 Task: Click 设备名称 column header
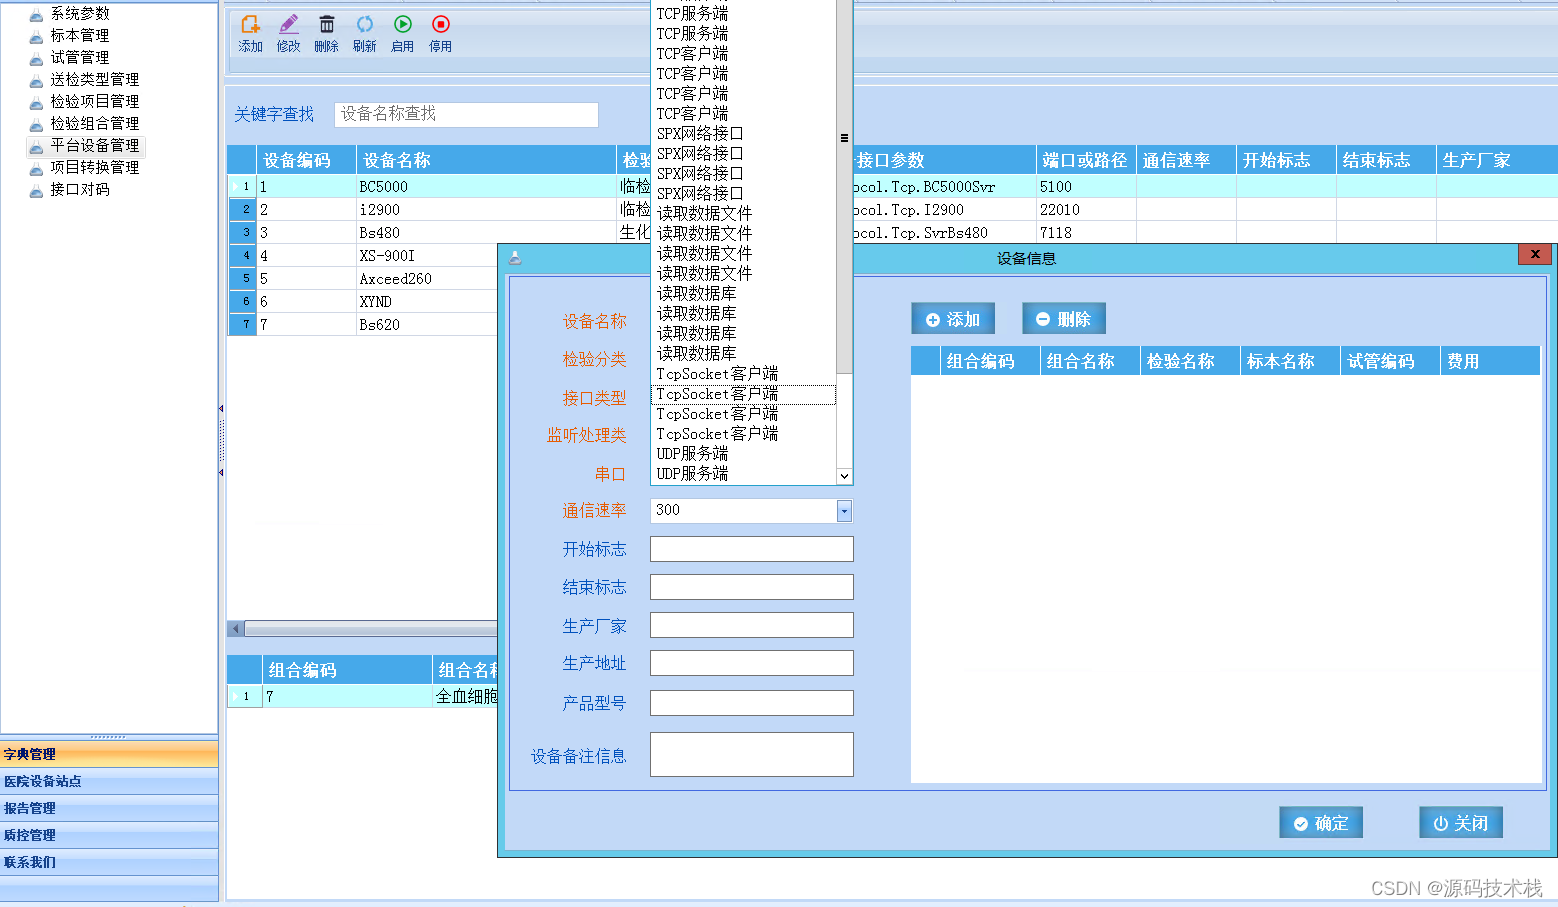487,160
